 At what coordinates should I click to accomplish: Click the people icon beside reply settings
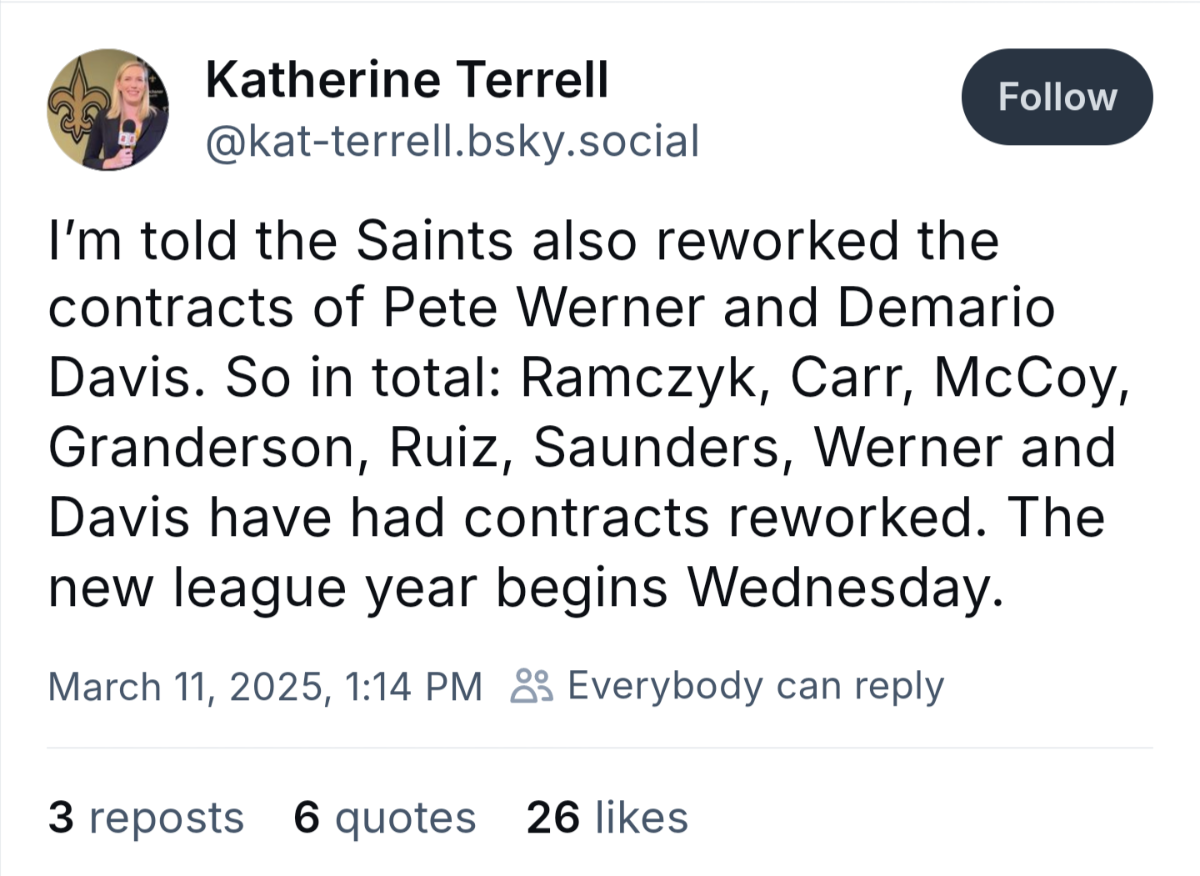coord(530,687)
